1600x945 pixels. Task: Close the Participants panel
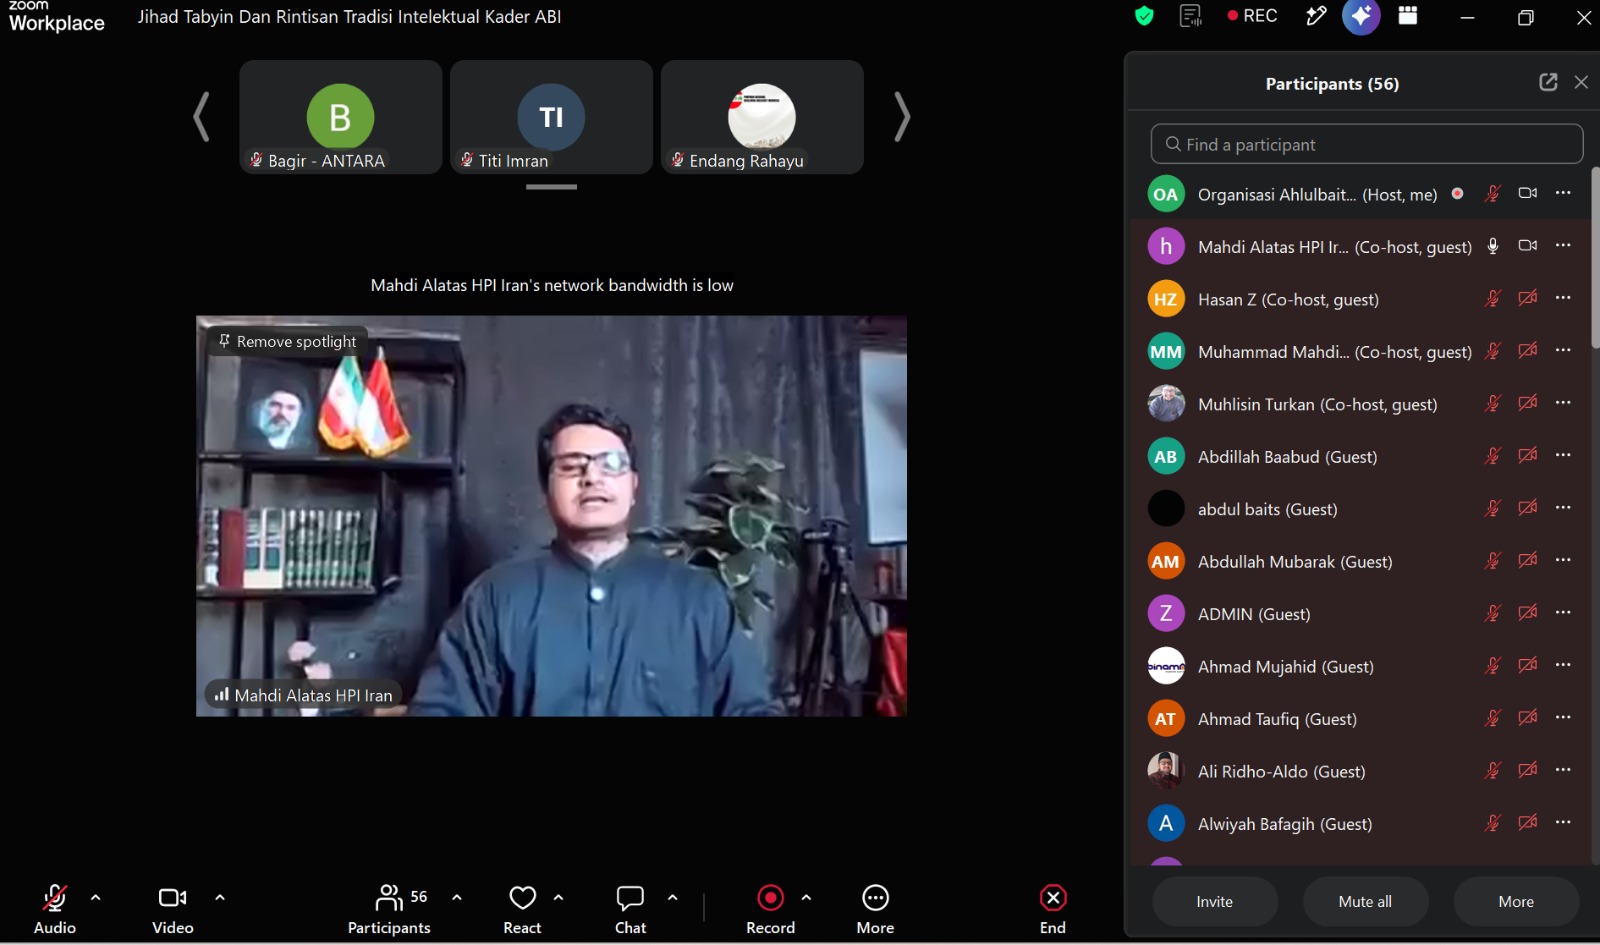click(x=1581, y=82)
